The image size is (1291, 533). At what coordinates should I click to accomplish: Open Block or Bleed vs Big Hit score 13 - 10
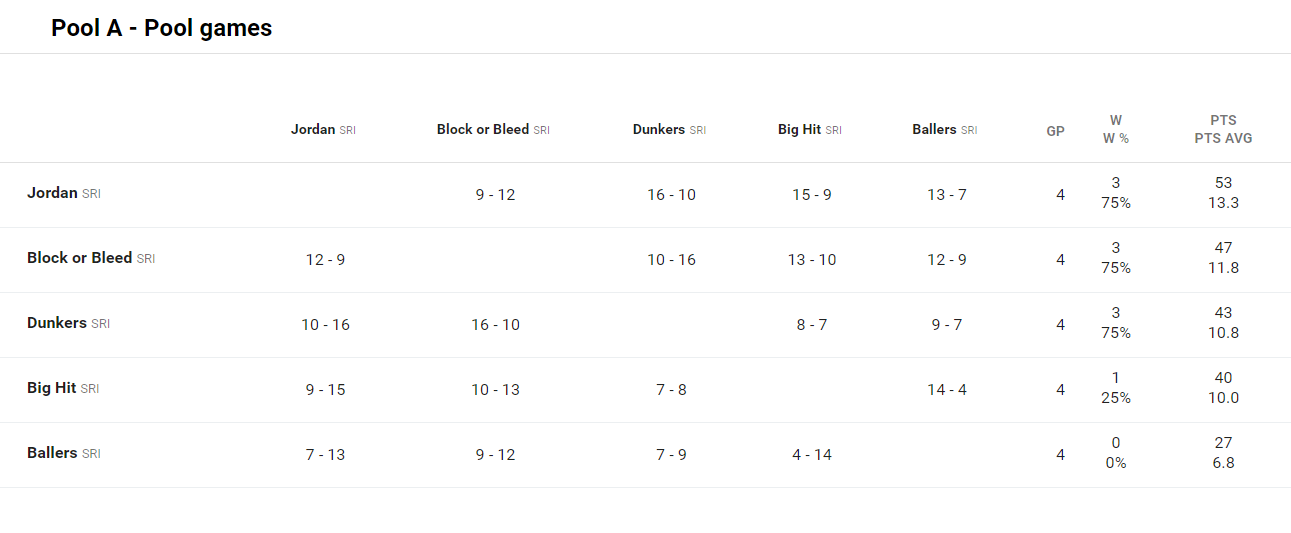click(x=812, y=260)
